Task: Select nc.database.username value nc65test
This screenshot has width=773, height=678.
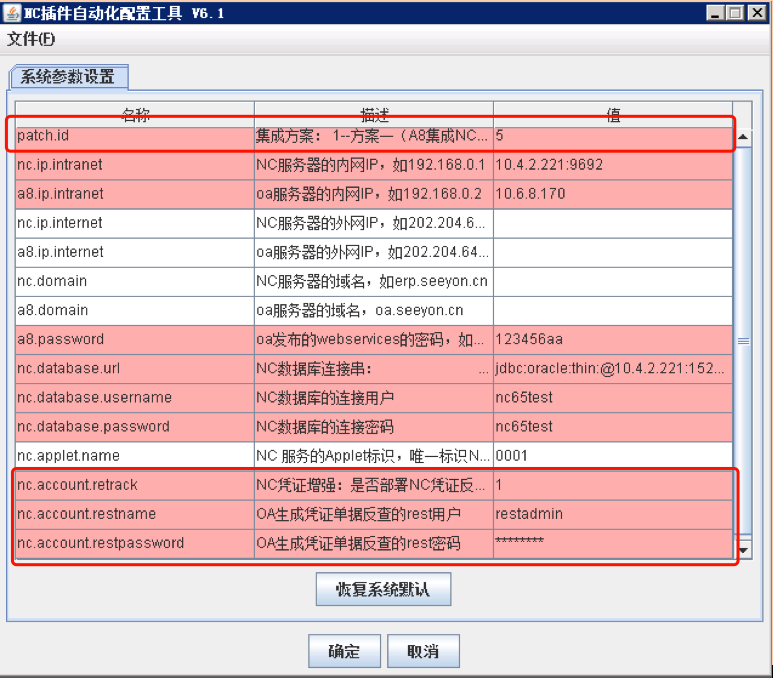Action: click(613, 398)
